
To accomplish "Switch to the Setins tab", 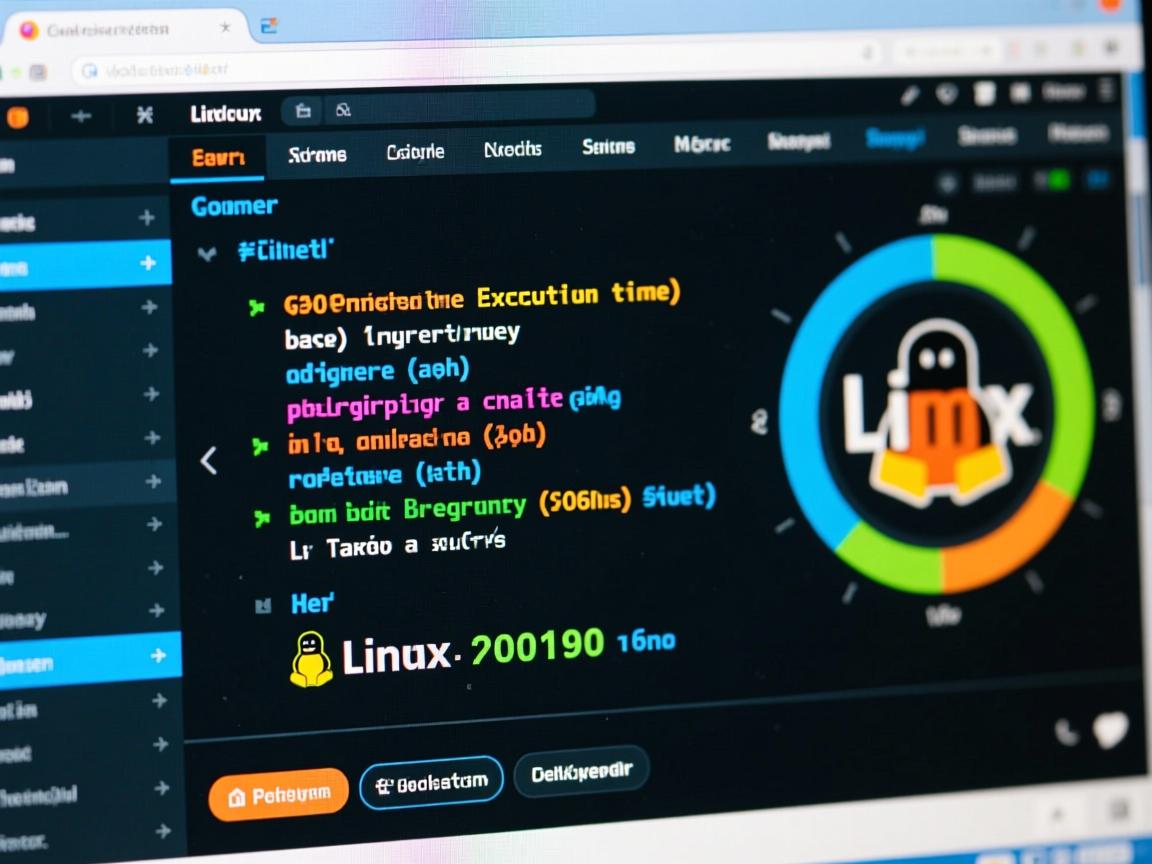I will 606,147.
